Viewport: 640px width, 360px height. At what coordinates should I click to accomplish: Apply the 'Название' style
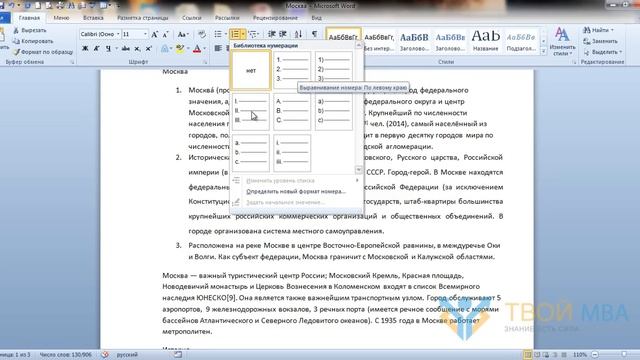(485, 41)
